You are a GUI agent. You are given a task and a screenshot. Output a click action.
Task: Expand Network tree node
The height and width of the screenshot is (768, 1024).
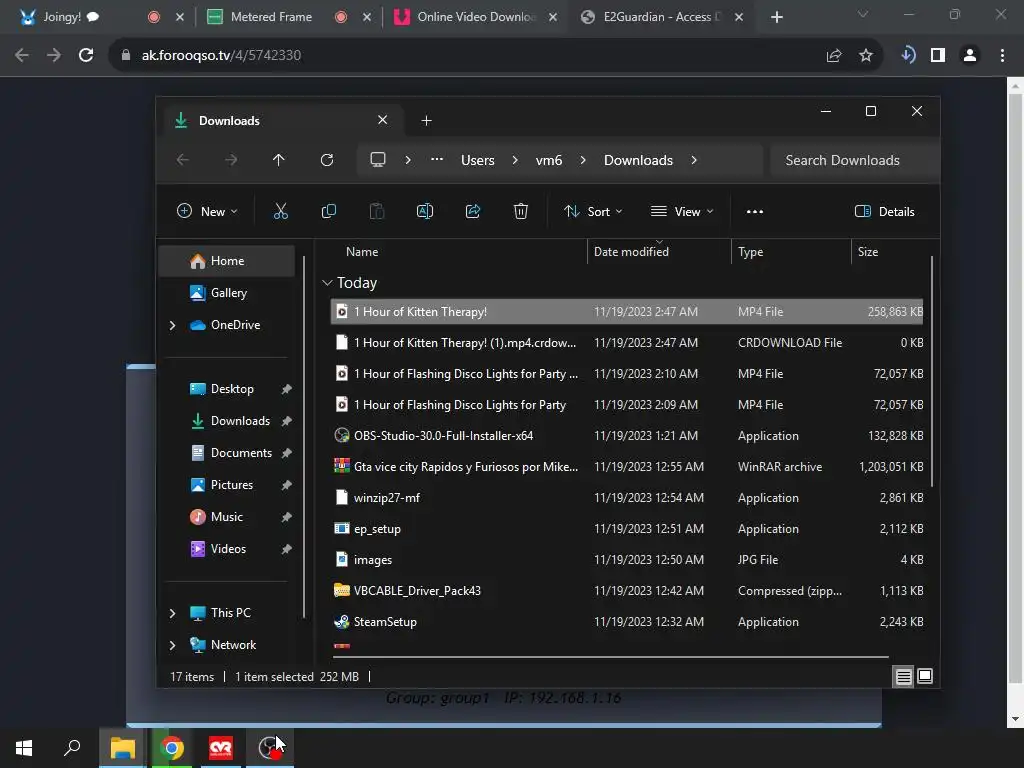pyautogui.click(x=172, y=645)
